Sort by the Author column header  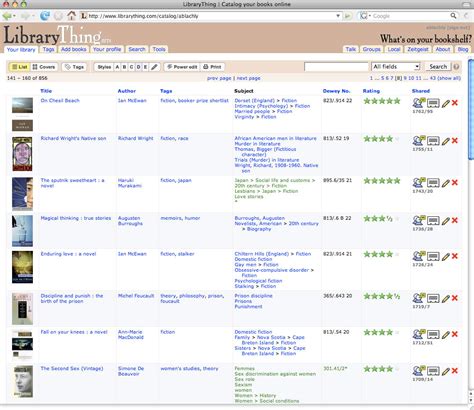[x=127, y=91]
